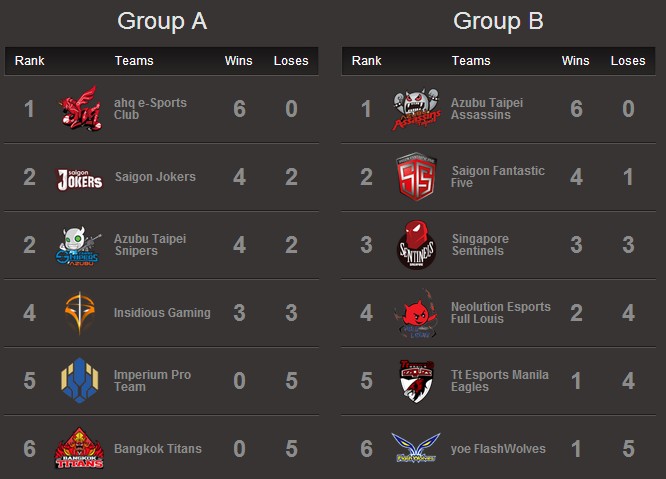Click the Group B heading
This screenshot has height=479, width=666.
[x=498, y=21]
